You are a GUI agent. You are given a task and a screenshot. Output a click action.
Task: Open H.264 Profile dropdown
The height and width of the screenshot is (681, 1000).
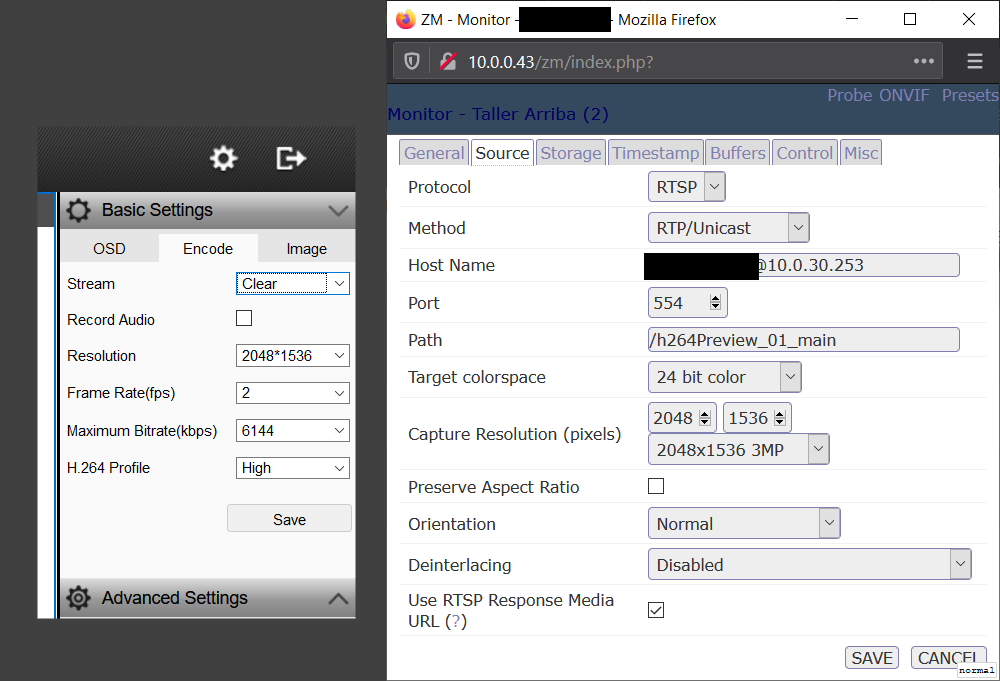(x=293, y=468)
